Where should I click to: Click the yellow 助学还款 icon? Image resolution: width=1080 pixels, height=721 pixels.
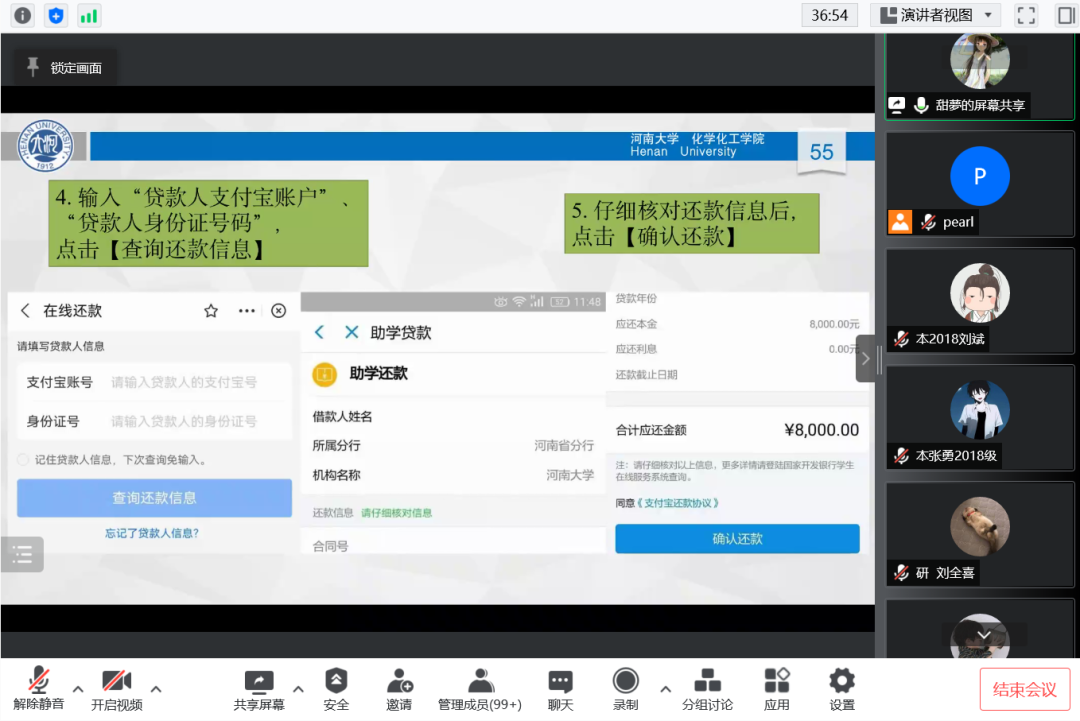tap(324, 374)
